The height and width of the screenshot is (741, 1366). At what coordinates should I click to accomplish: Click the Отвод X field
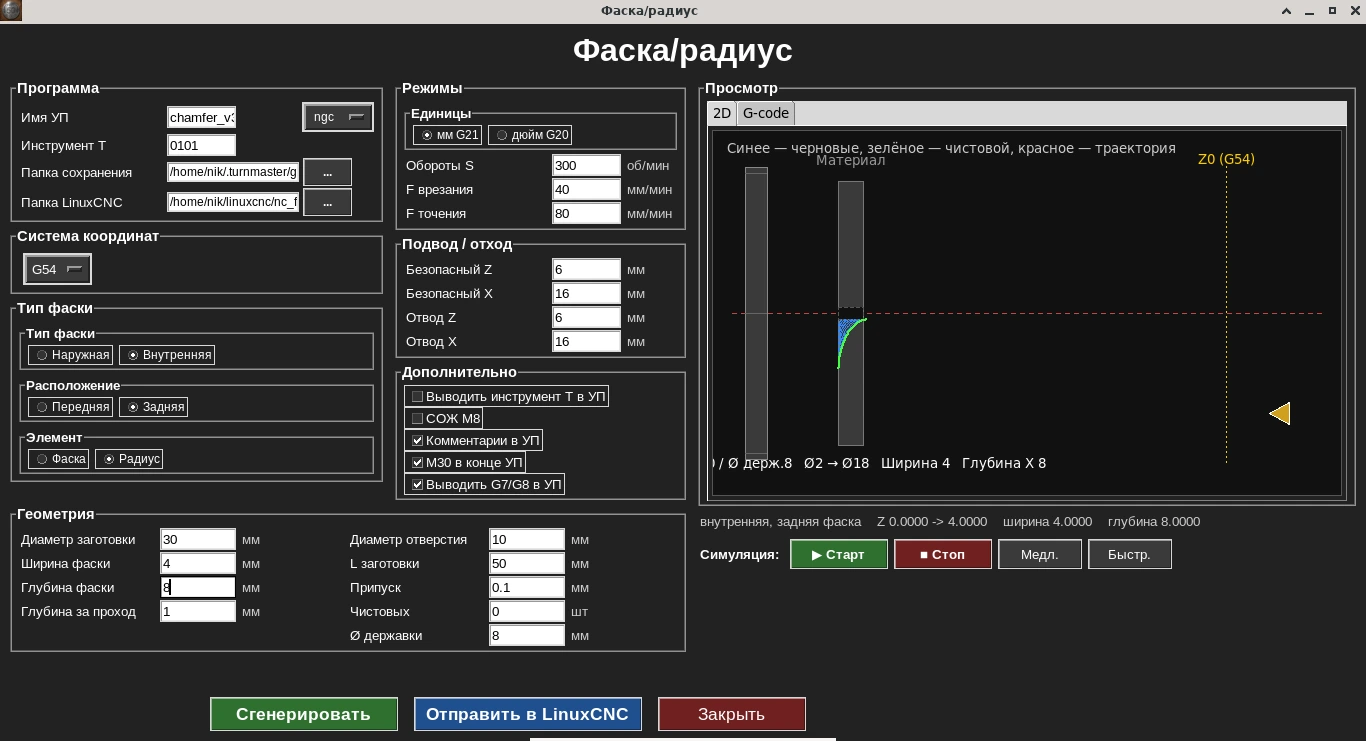pos(587,341)
